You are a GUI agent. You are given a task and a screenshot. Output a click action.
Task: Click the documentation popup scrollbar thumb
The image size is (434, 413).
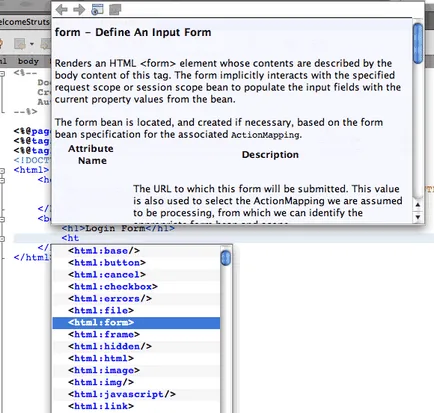[x=418, y=43]
